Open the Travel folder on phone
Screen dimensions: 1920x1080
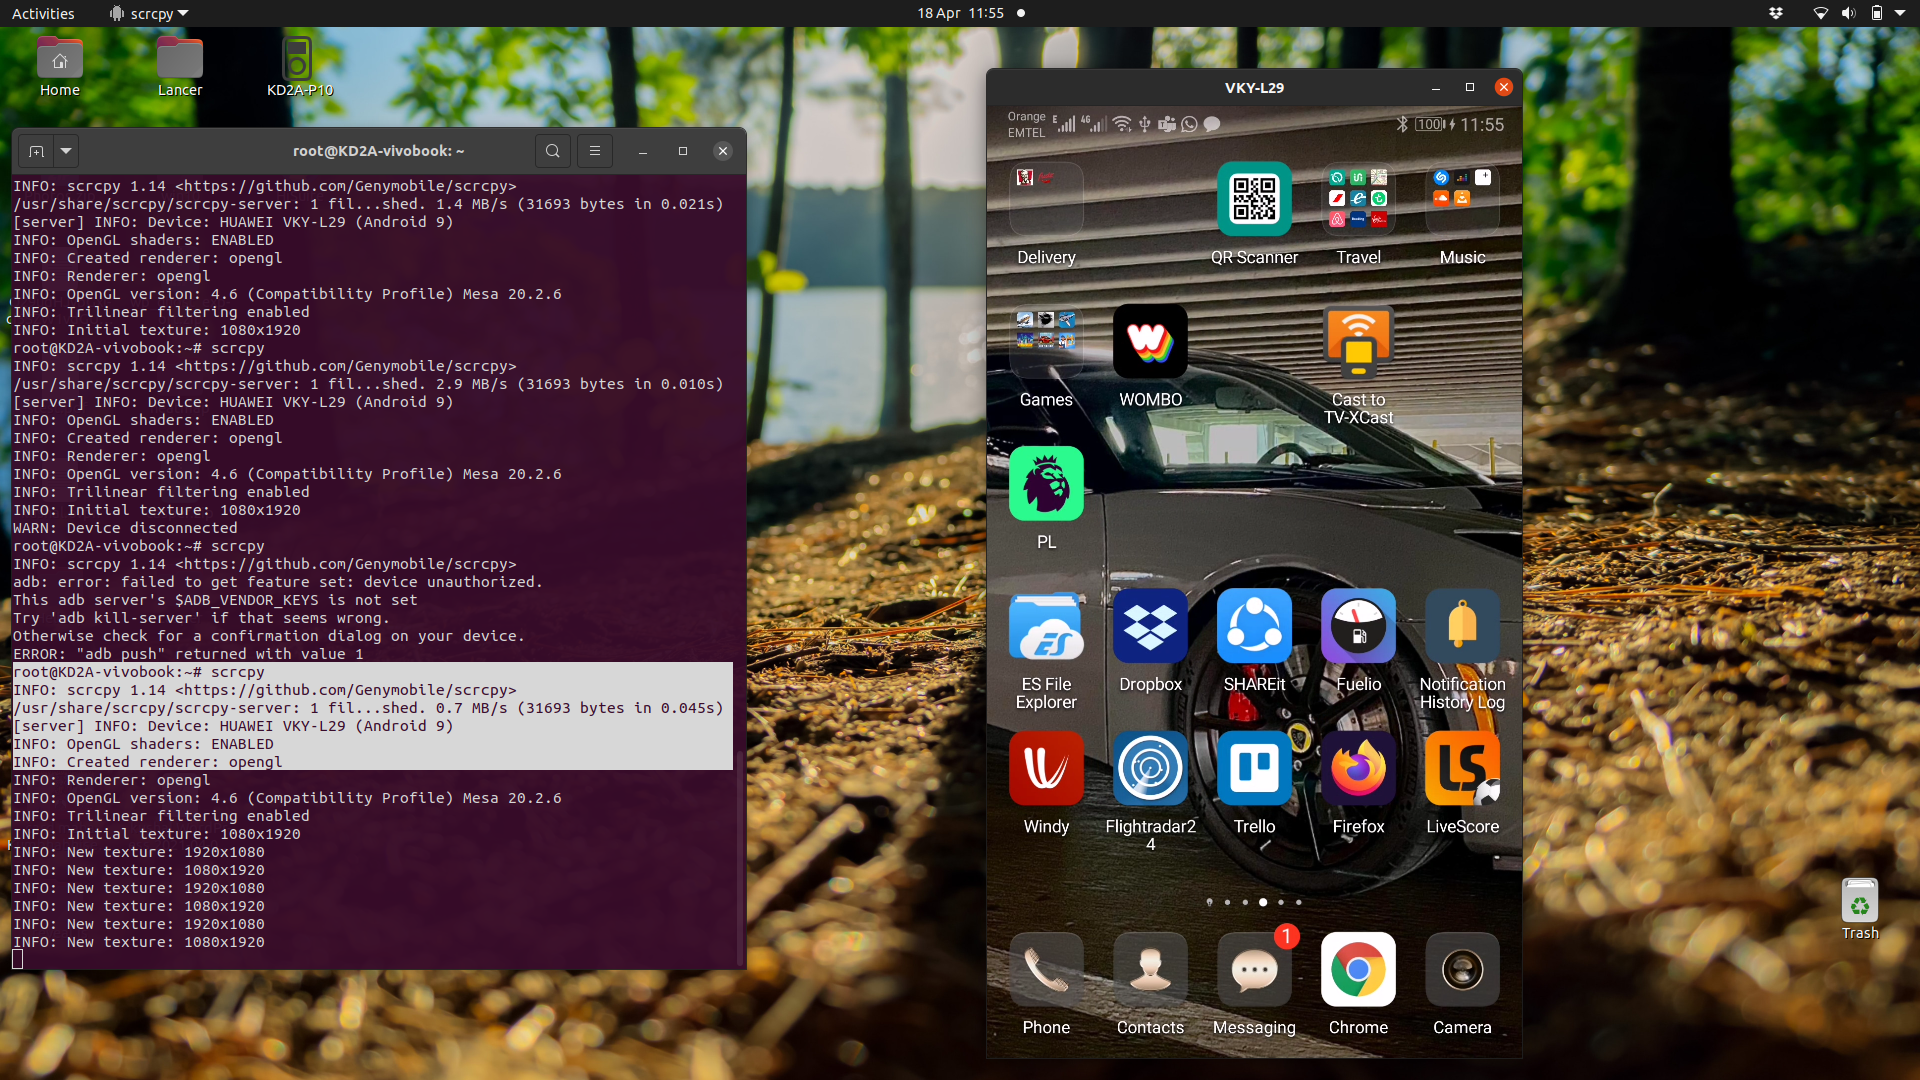(1358, 199)
